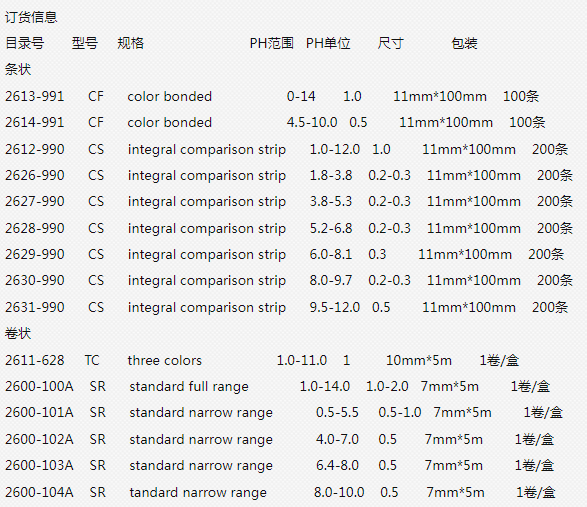This screenshot has height=507, width=587.
Task: Click catalog number 2611-628
Action: (x=34, y=360)
